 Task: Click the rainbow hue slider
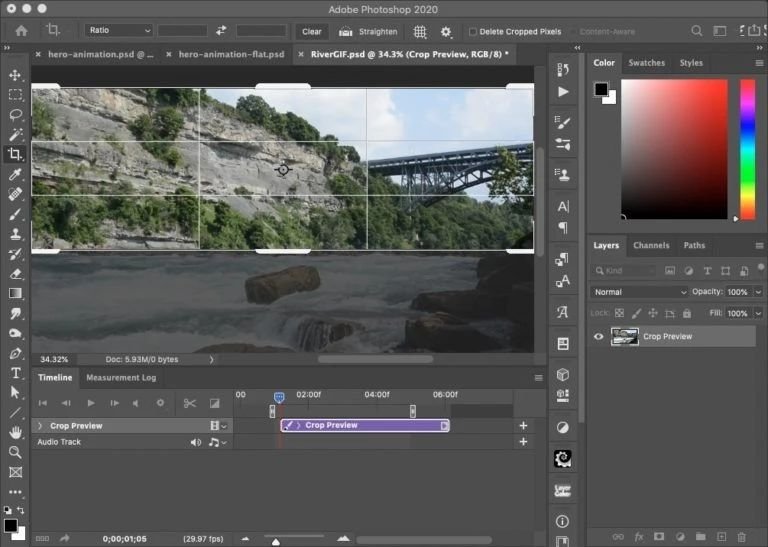[x=747, y=148]
